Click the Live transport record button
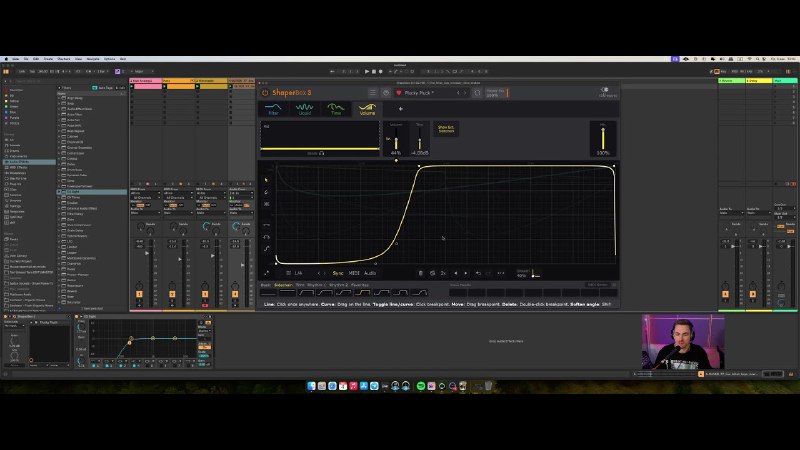Screen dimensions: 800x450 pyautogui.click(x=381, y=71)
